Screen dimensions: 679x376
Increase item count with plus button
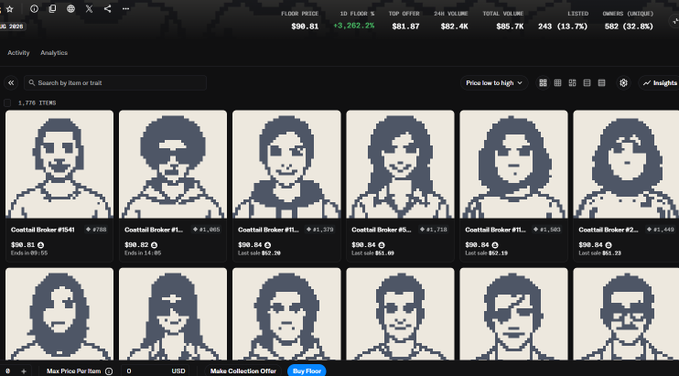point(23,371)
